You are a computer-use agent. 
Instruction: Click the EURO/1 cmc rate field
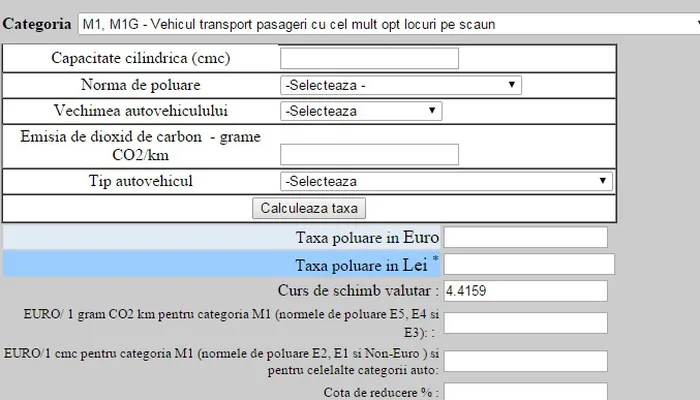(x=525, y=361)
